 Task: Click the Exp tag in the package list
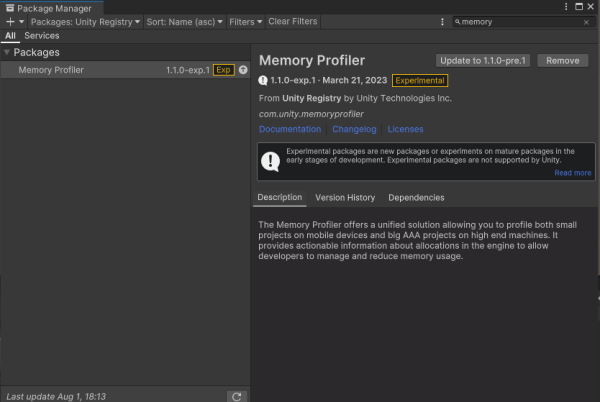224,70
